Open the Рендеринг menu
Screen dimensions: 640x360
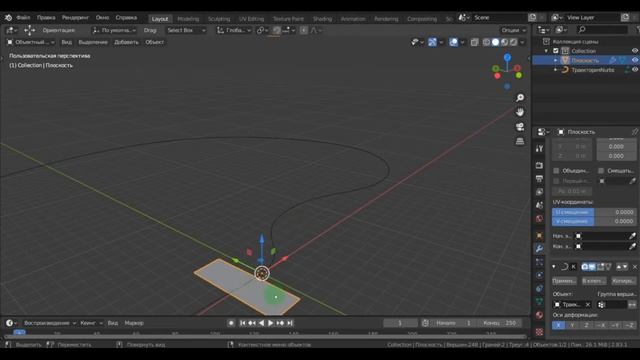click(x=75, y=18)
